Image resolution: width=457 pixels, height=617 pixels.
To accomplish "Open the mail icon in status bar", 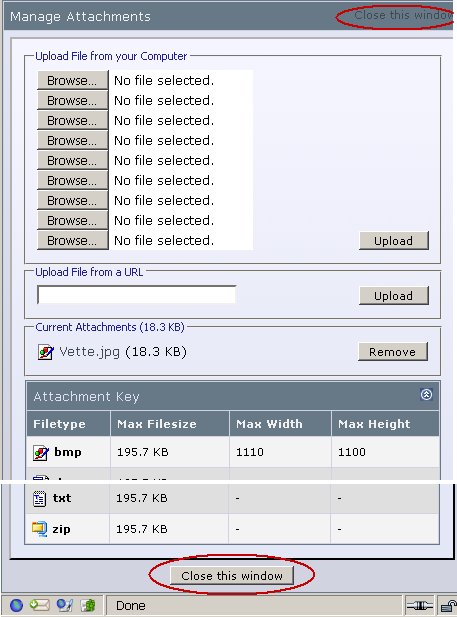I will pos(39,605).
